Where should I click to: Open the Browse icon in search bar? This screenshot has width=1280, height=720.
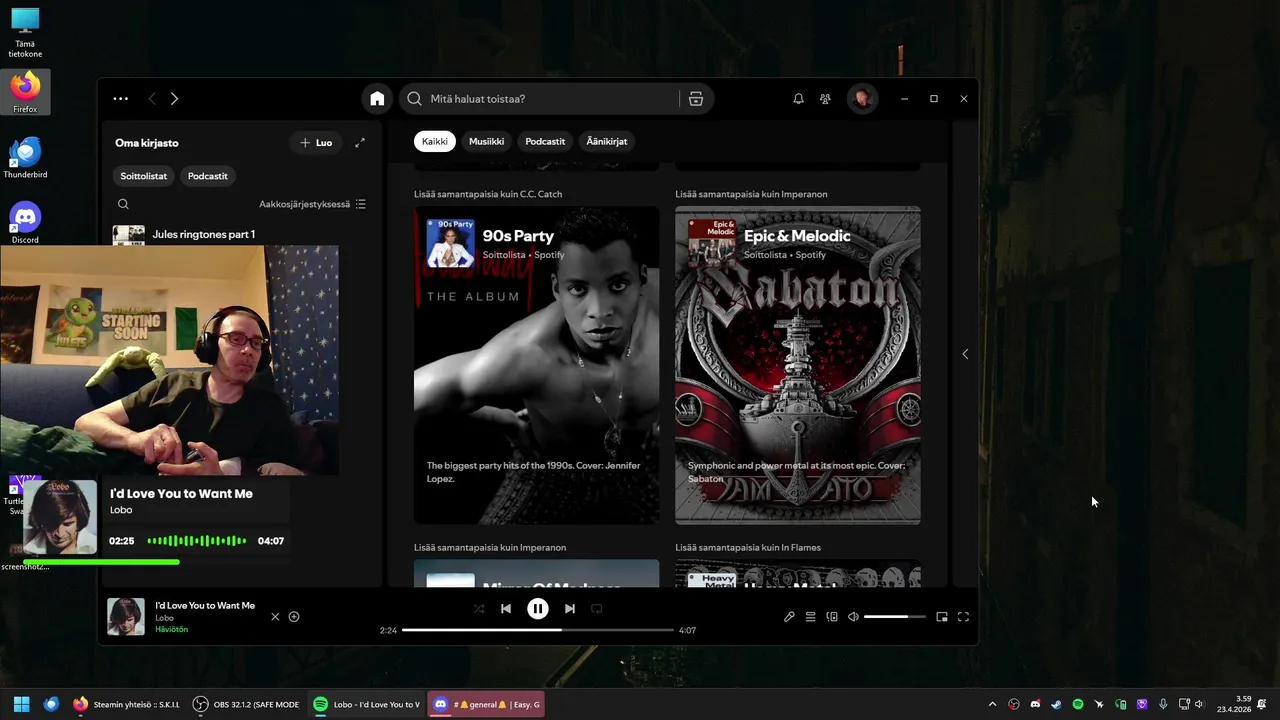click(696, 99)
